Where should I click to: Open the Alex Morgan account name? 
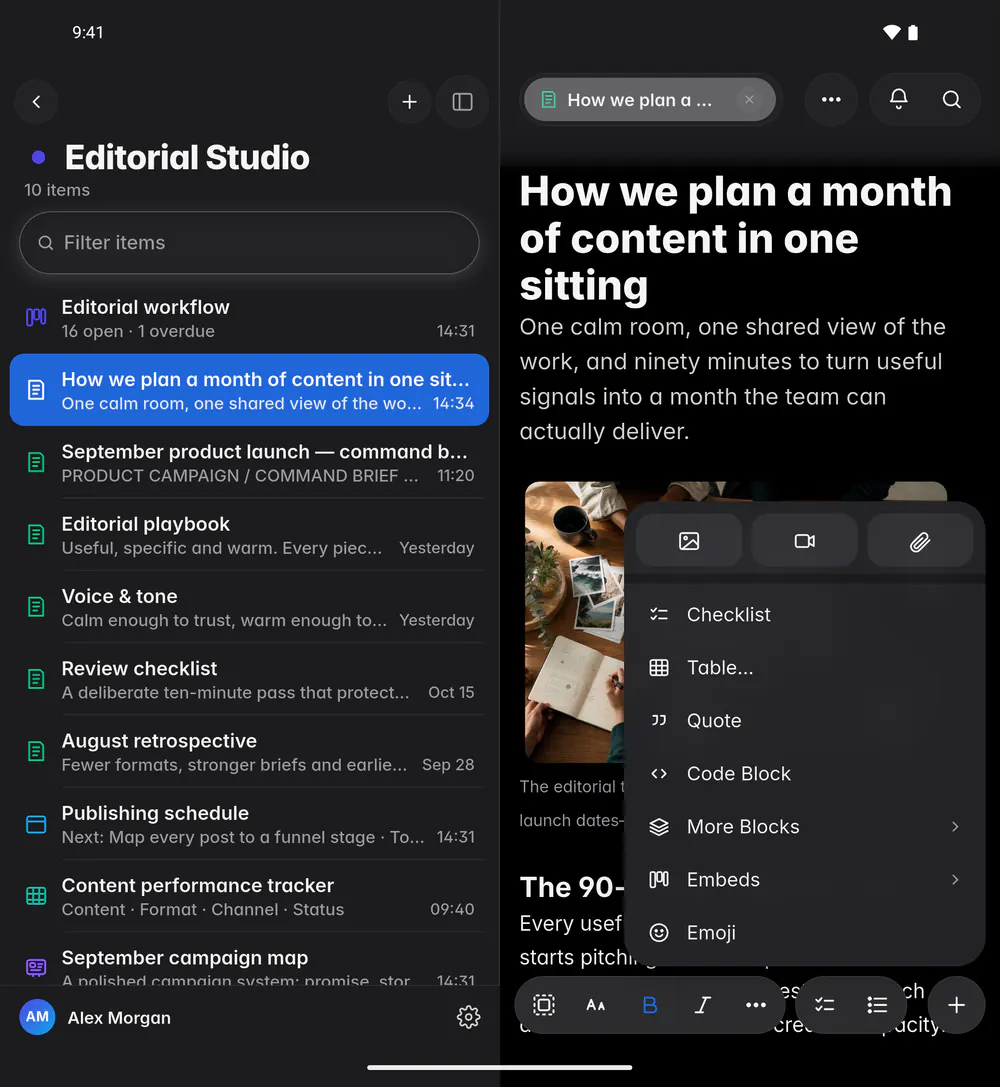point(119,1018)
